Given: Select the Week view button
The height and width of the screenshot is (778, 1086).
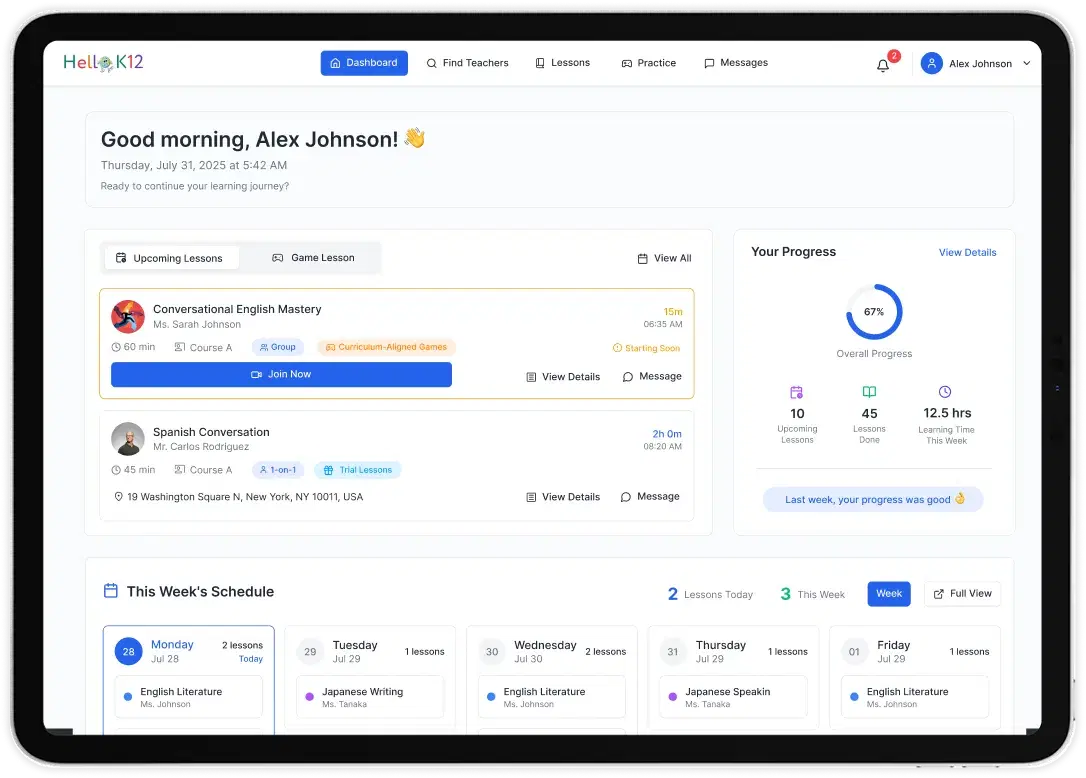Looking at the screenshot, I should coord(889,594).
